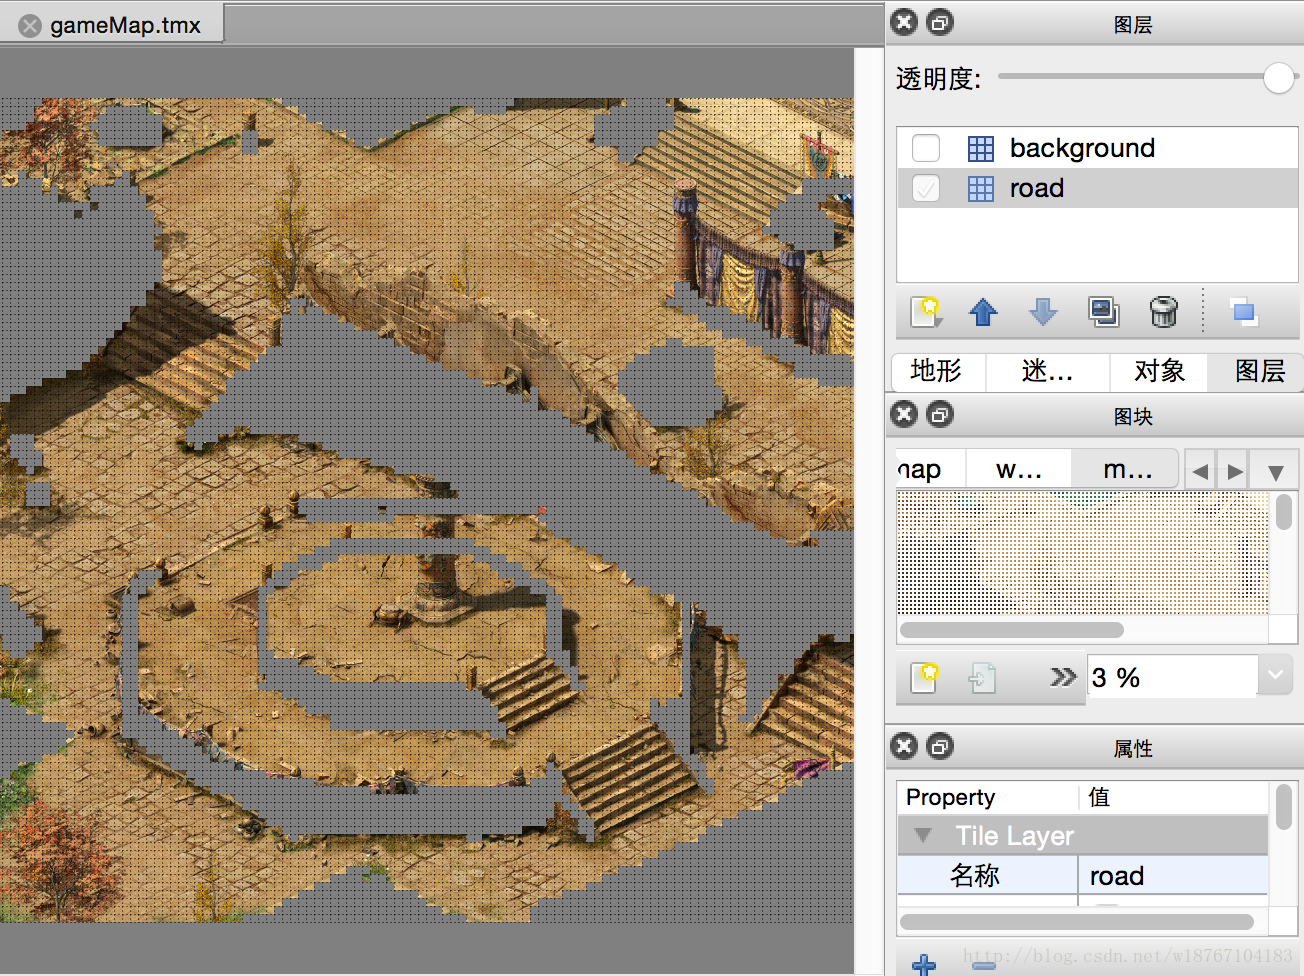Click the properties vertical scrollbar

(x=1283, y=808)
